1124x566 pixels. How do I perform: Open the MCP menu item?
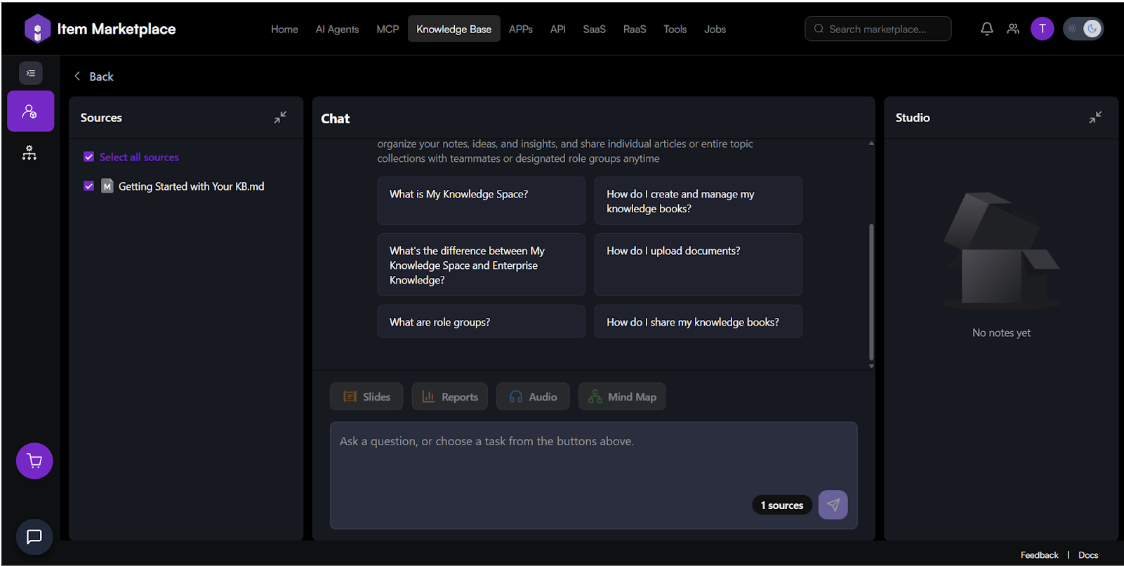[x=387, y=29]
